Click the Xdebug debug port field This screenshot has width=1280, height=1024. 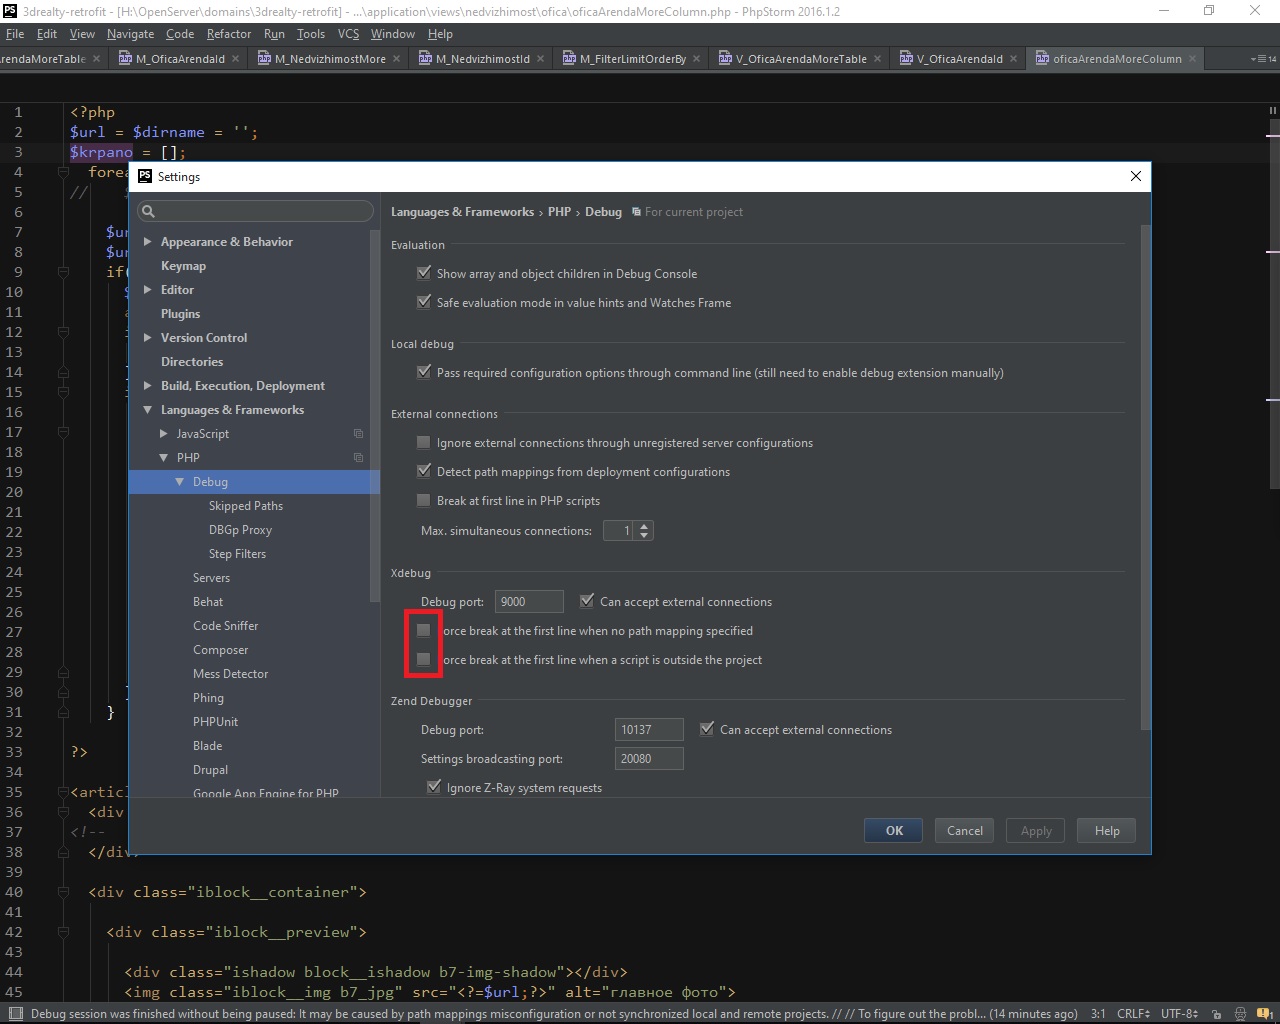coord(529,602)
